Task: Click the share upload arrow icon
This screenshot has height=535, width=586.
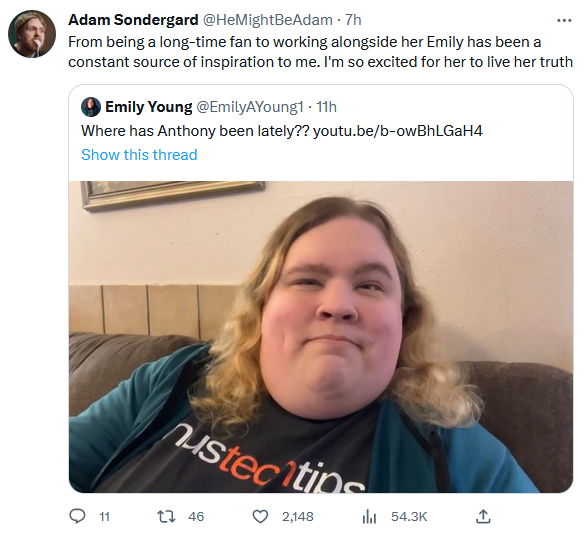Action: (x=483, y=516)
